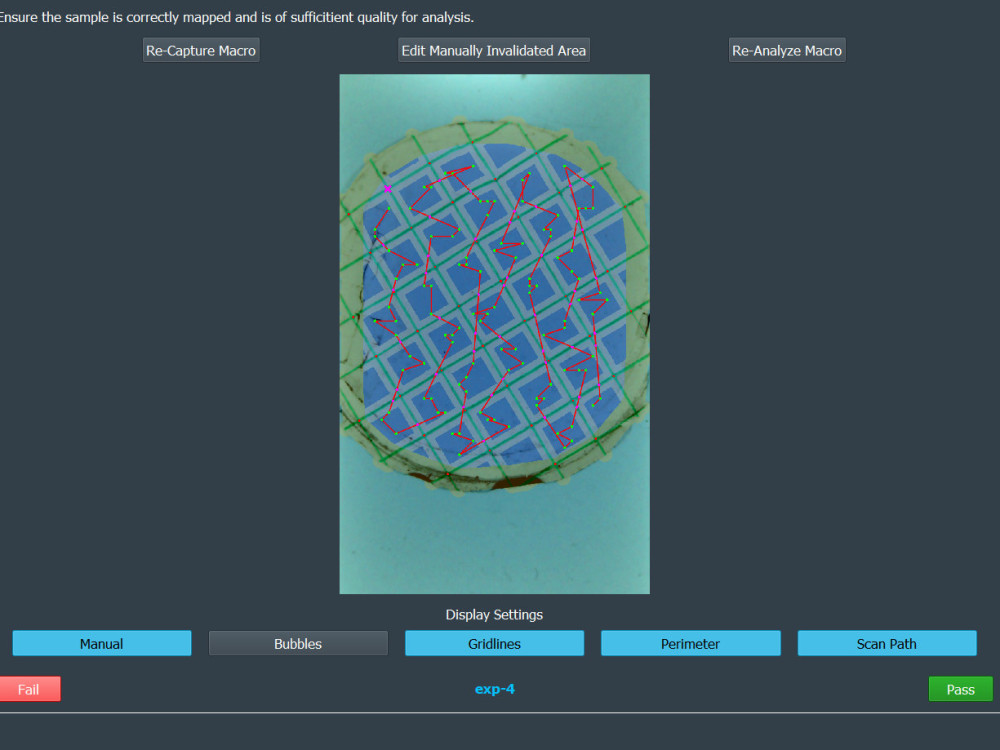Toggle the Gridlines overlay
1000x750 pixels.
pos(494,643)
